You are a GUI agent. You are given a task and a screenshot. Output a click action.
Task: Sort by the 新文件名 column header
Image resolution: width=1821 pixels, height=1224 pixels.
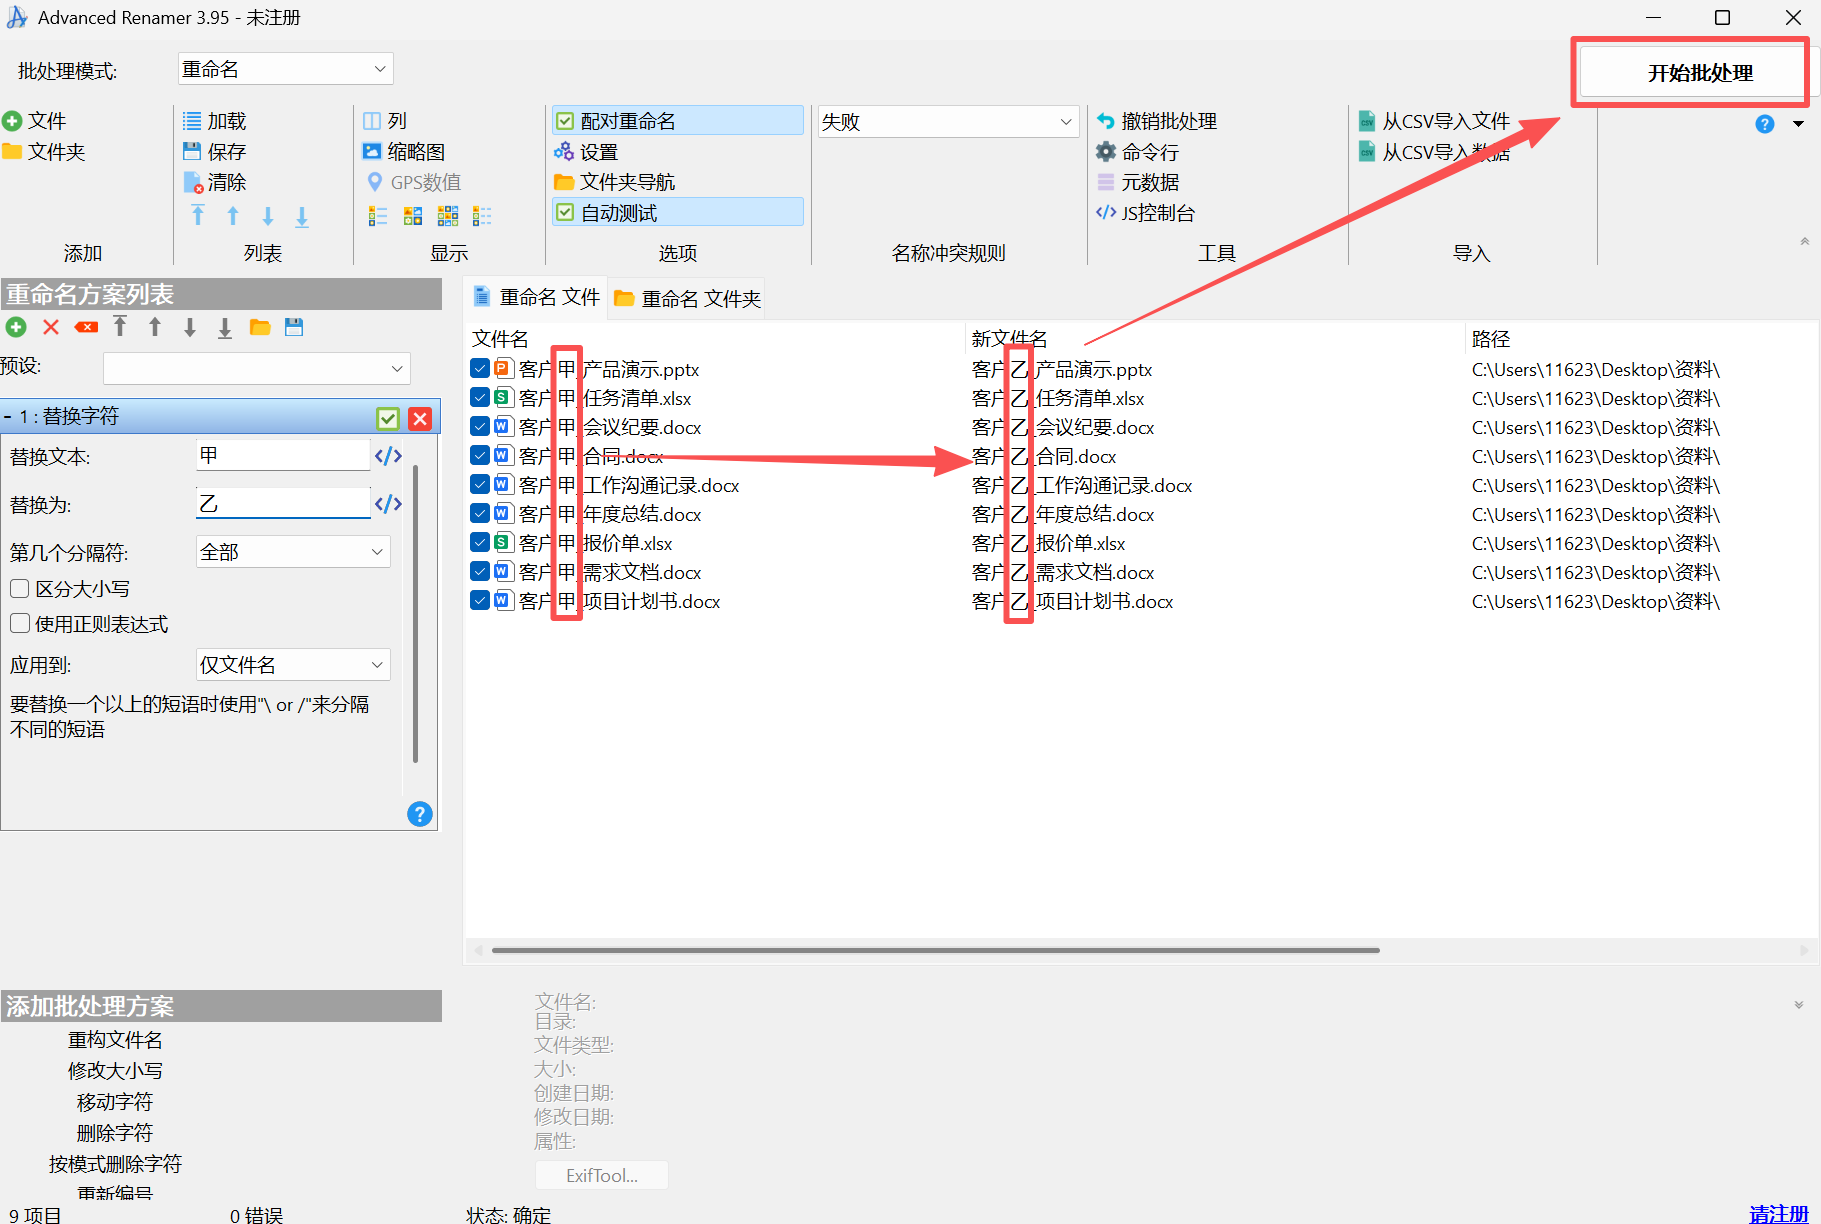coord(1009,339)
